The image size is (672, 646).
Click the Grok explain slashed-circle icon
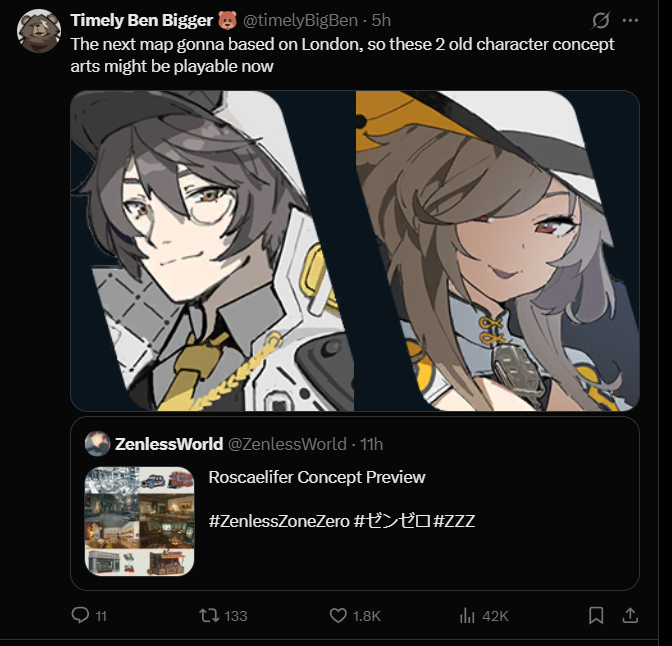[600, 20]
